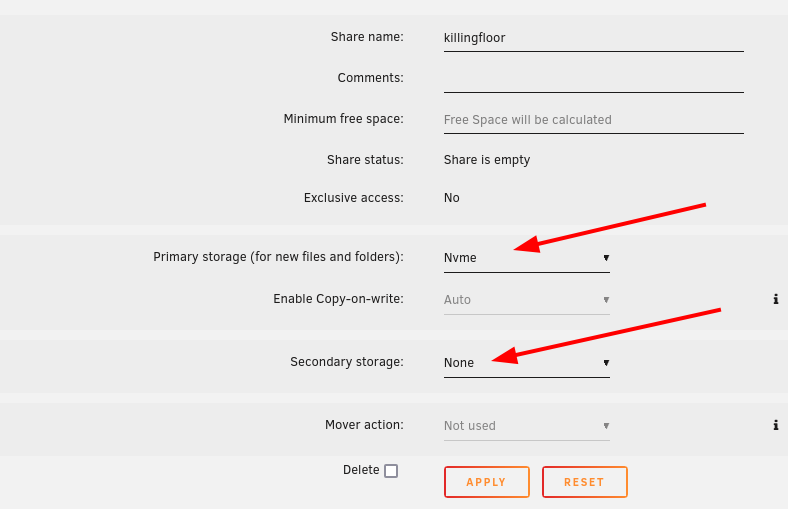This screenshot has width=788, height=509.
Task: Expand the Enable Copy-on-write Auto dropdown
Action: pyautogui.click(x=527, y=300)
